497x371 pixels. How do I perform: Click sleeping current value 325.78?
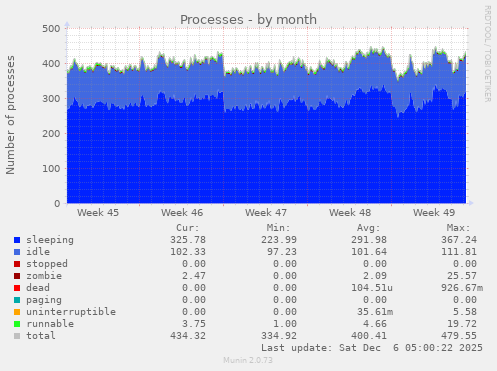pos(188,240)
